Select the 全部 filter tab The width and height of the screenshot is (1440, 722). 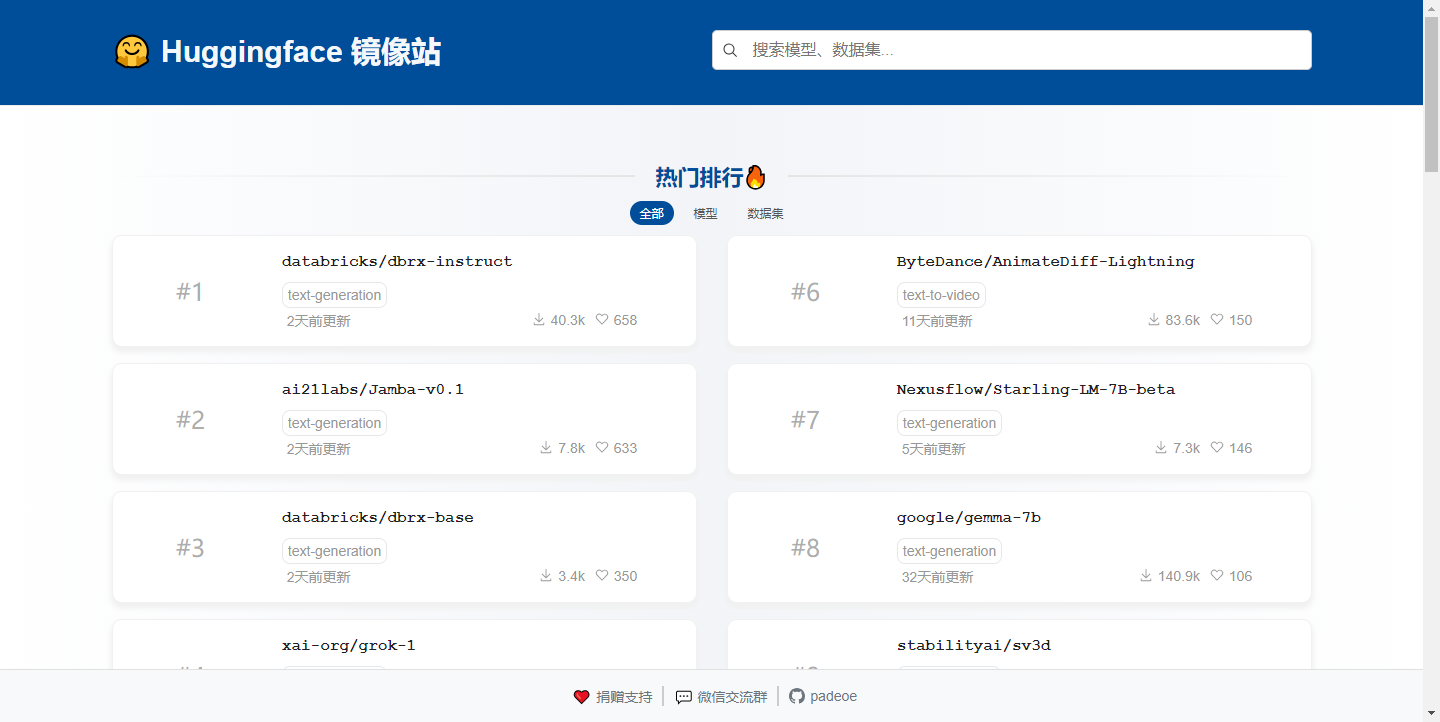[x=652, y=213]
